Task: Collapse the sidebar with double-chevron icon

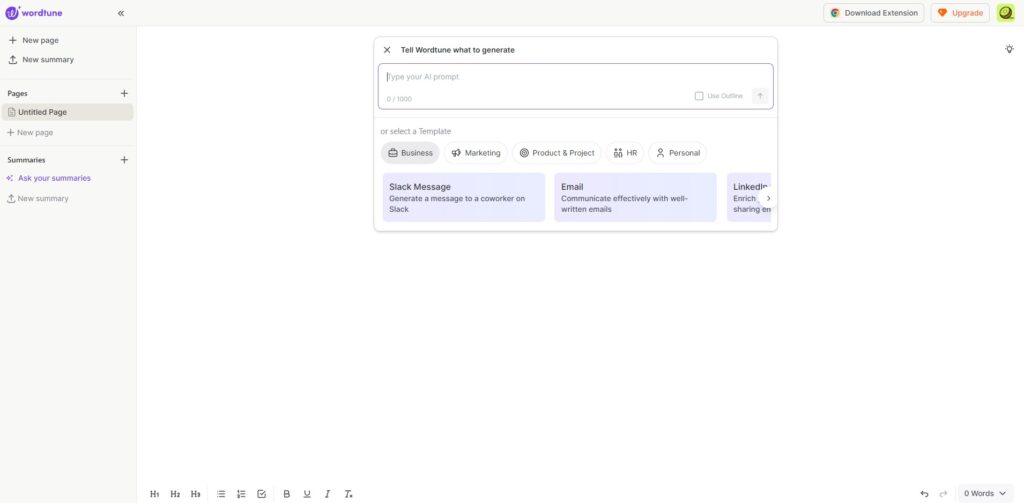Action: coord(121,13)
